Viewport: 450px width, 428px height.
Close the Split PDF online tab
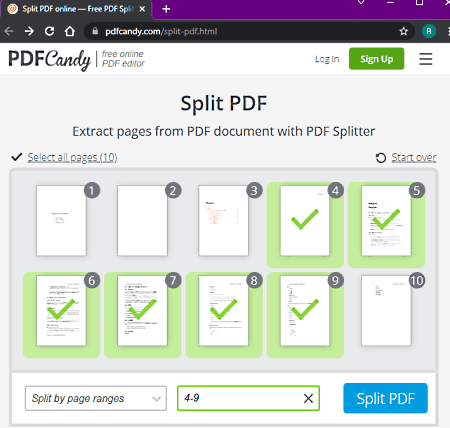tap(142, 9)
